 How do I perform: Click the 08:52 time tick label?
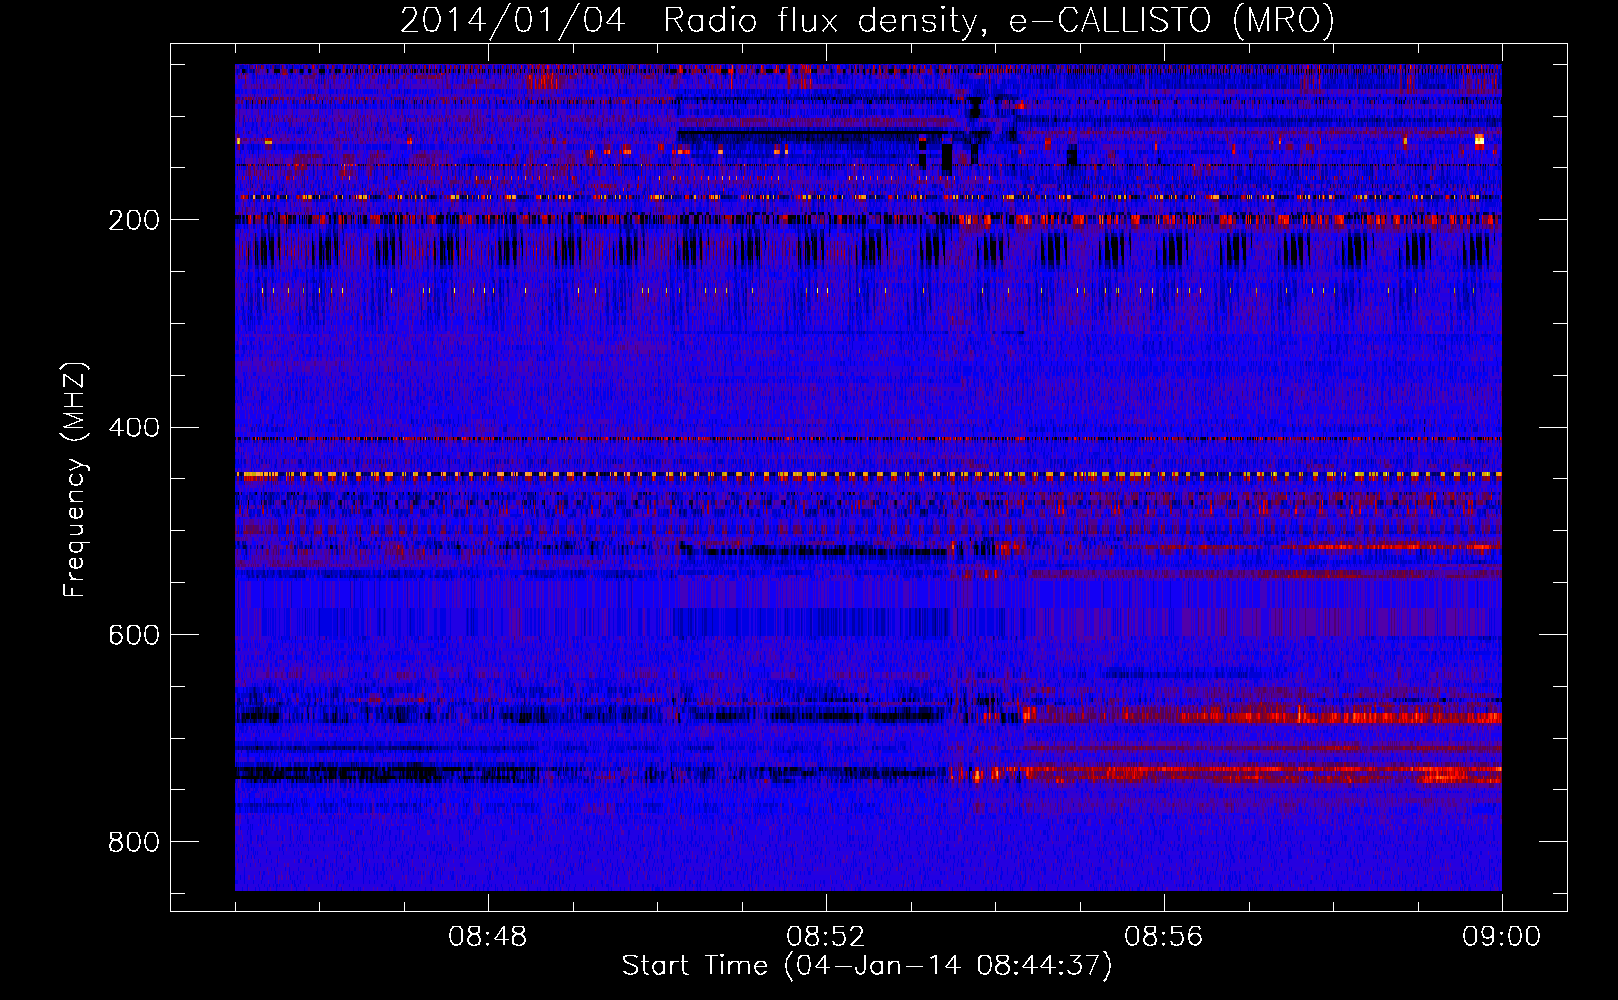tap(826, 937)
